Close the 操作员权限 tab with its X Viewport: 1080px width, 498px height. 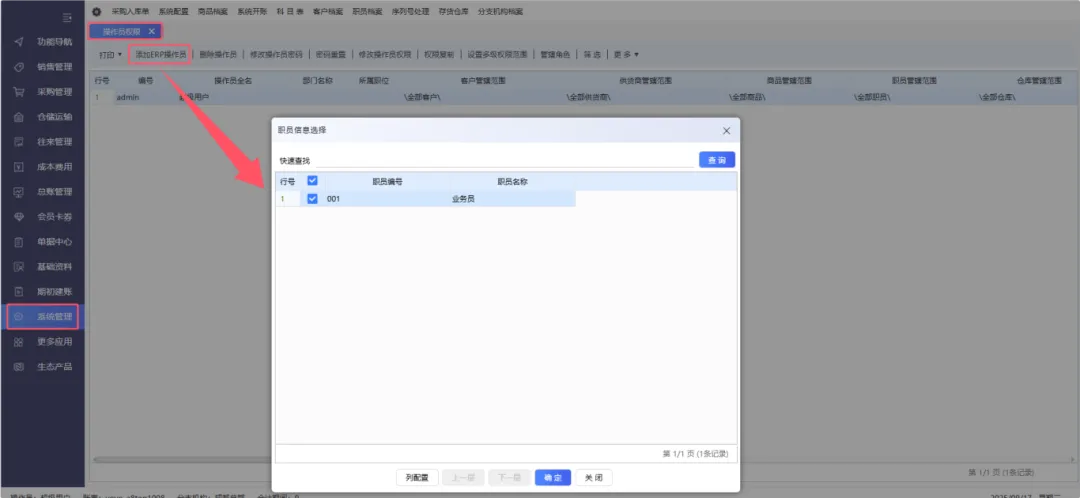(151, 32)
